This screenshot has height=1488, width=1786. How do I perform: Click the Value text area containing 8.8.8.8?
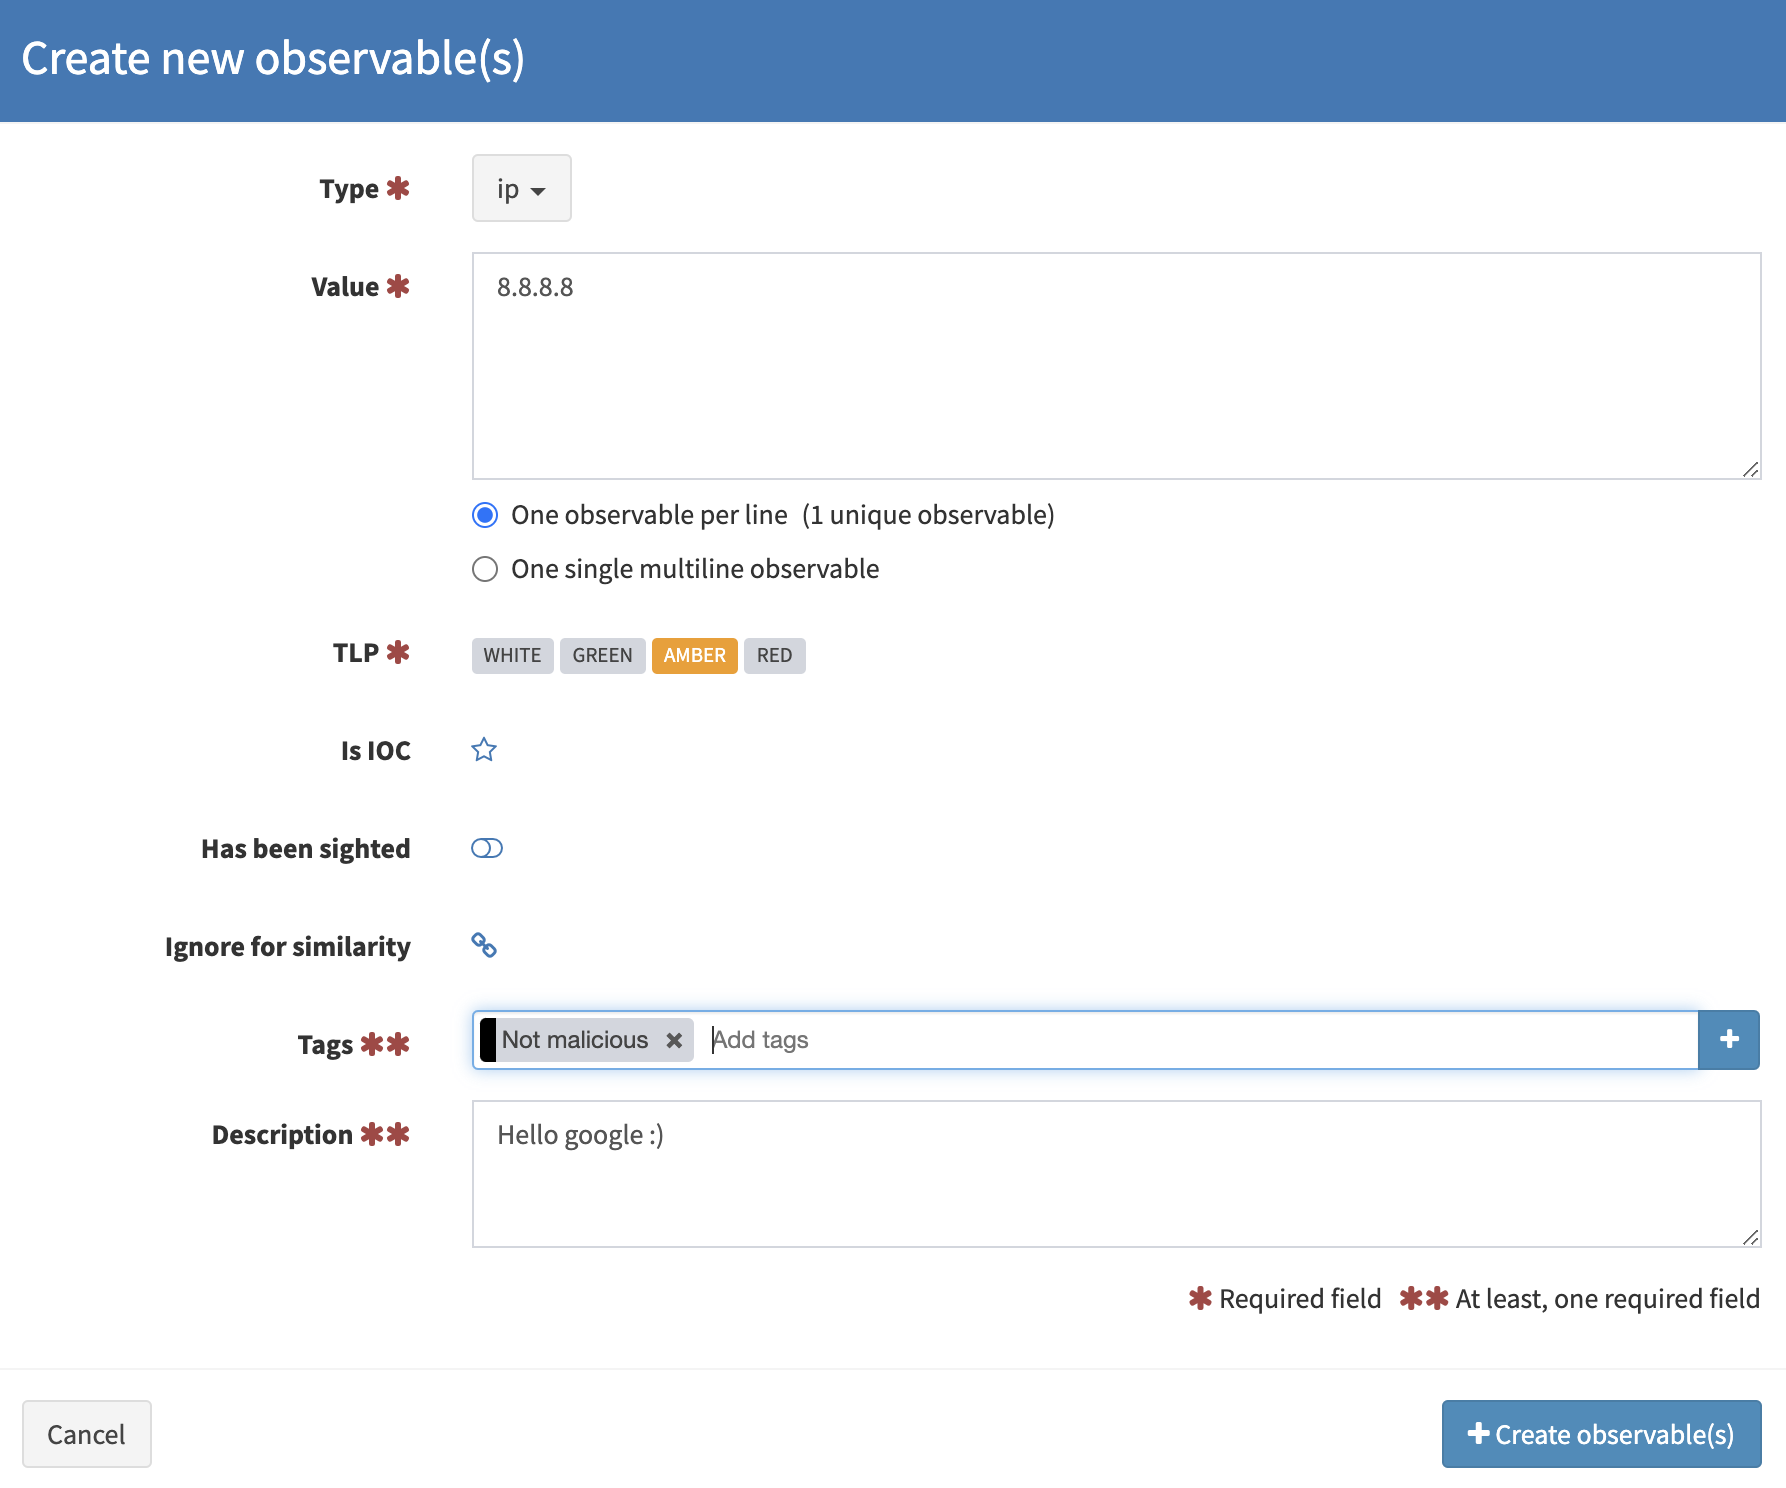1116,366
